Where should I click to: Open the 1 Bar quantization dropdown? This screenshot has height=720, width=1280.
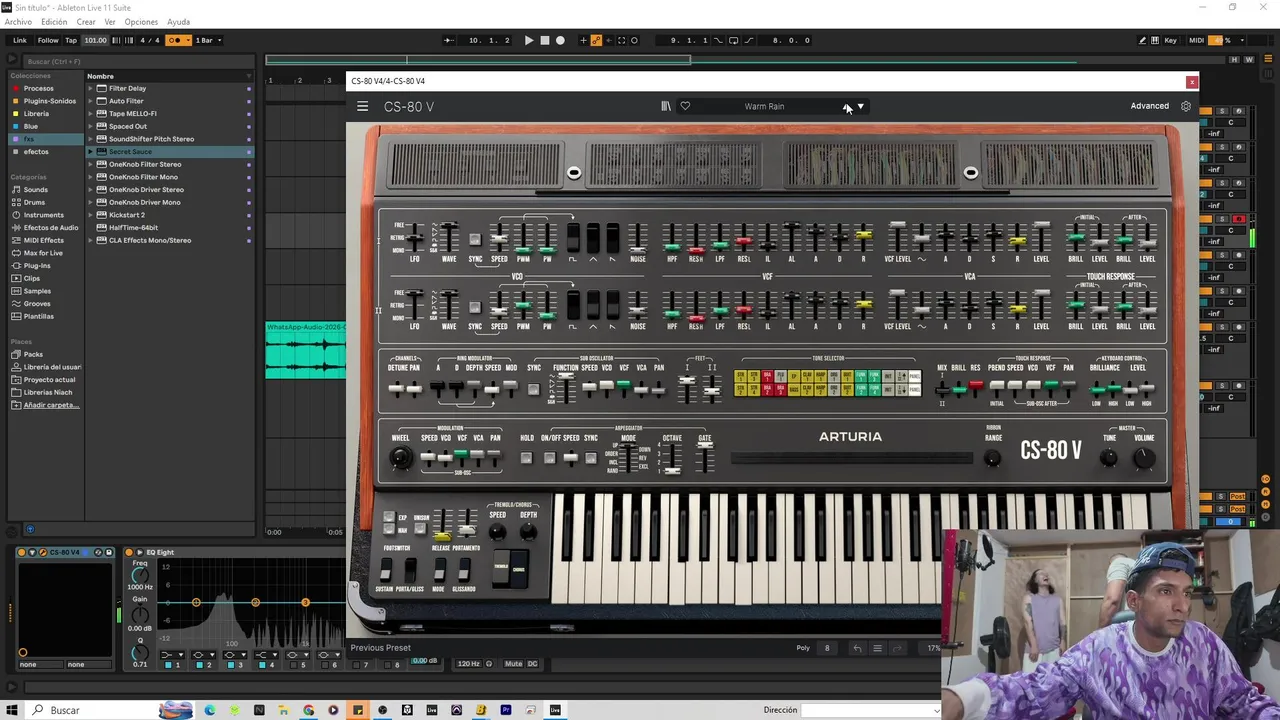(208, 40)
